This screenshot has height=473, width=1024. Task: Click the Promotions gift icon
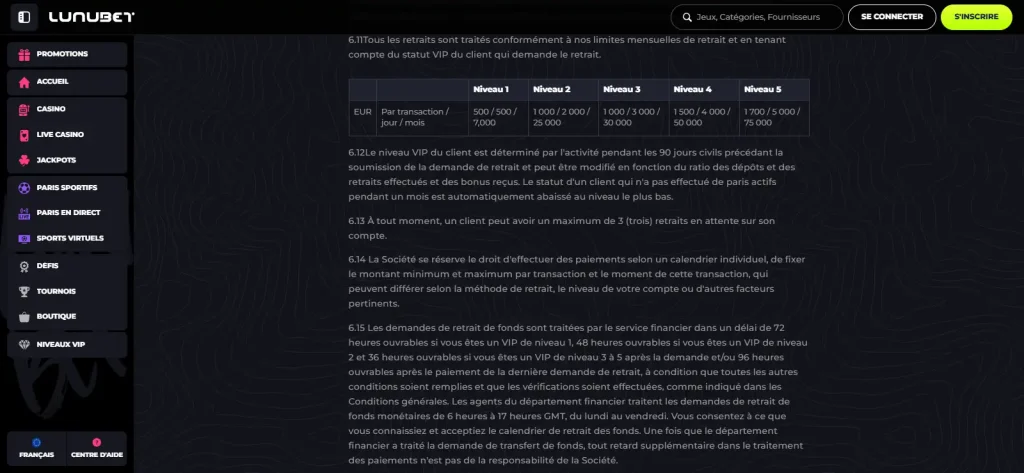[24, 54]
